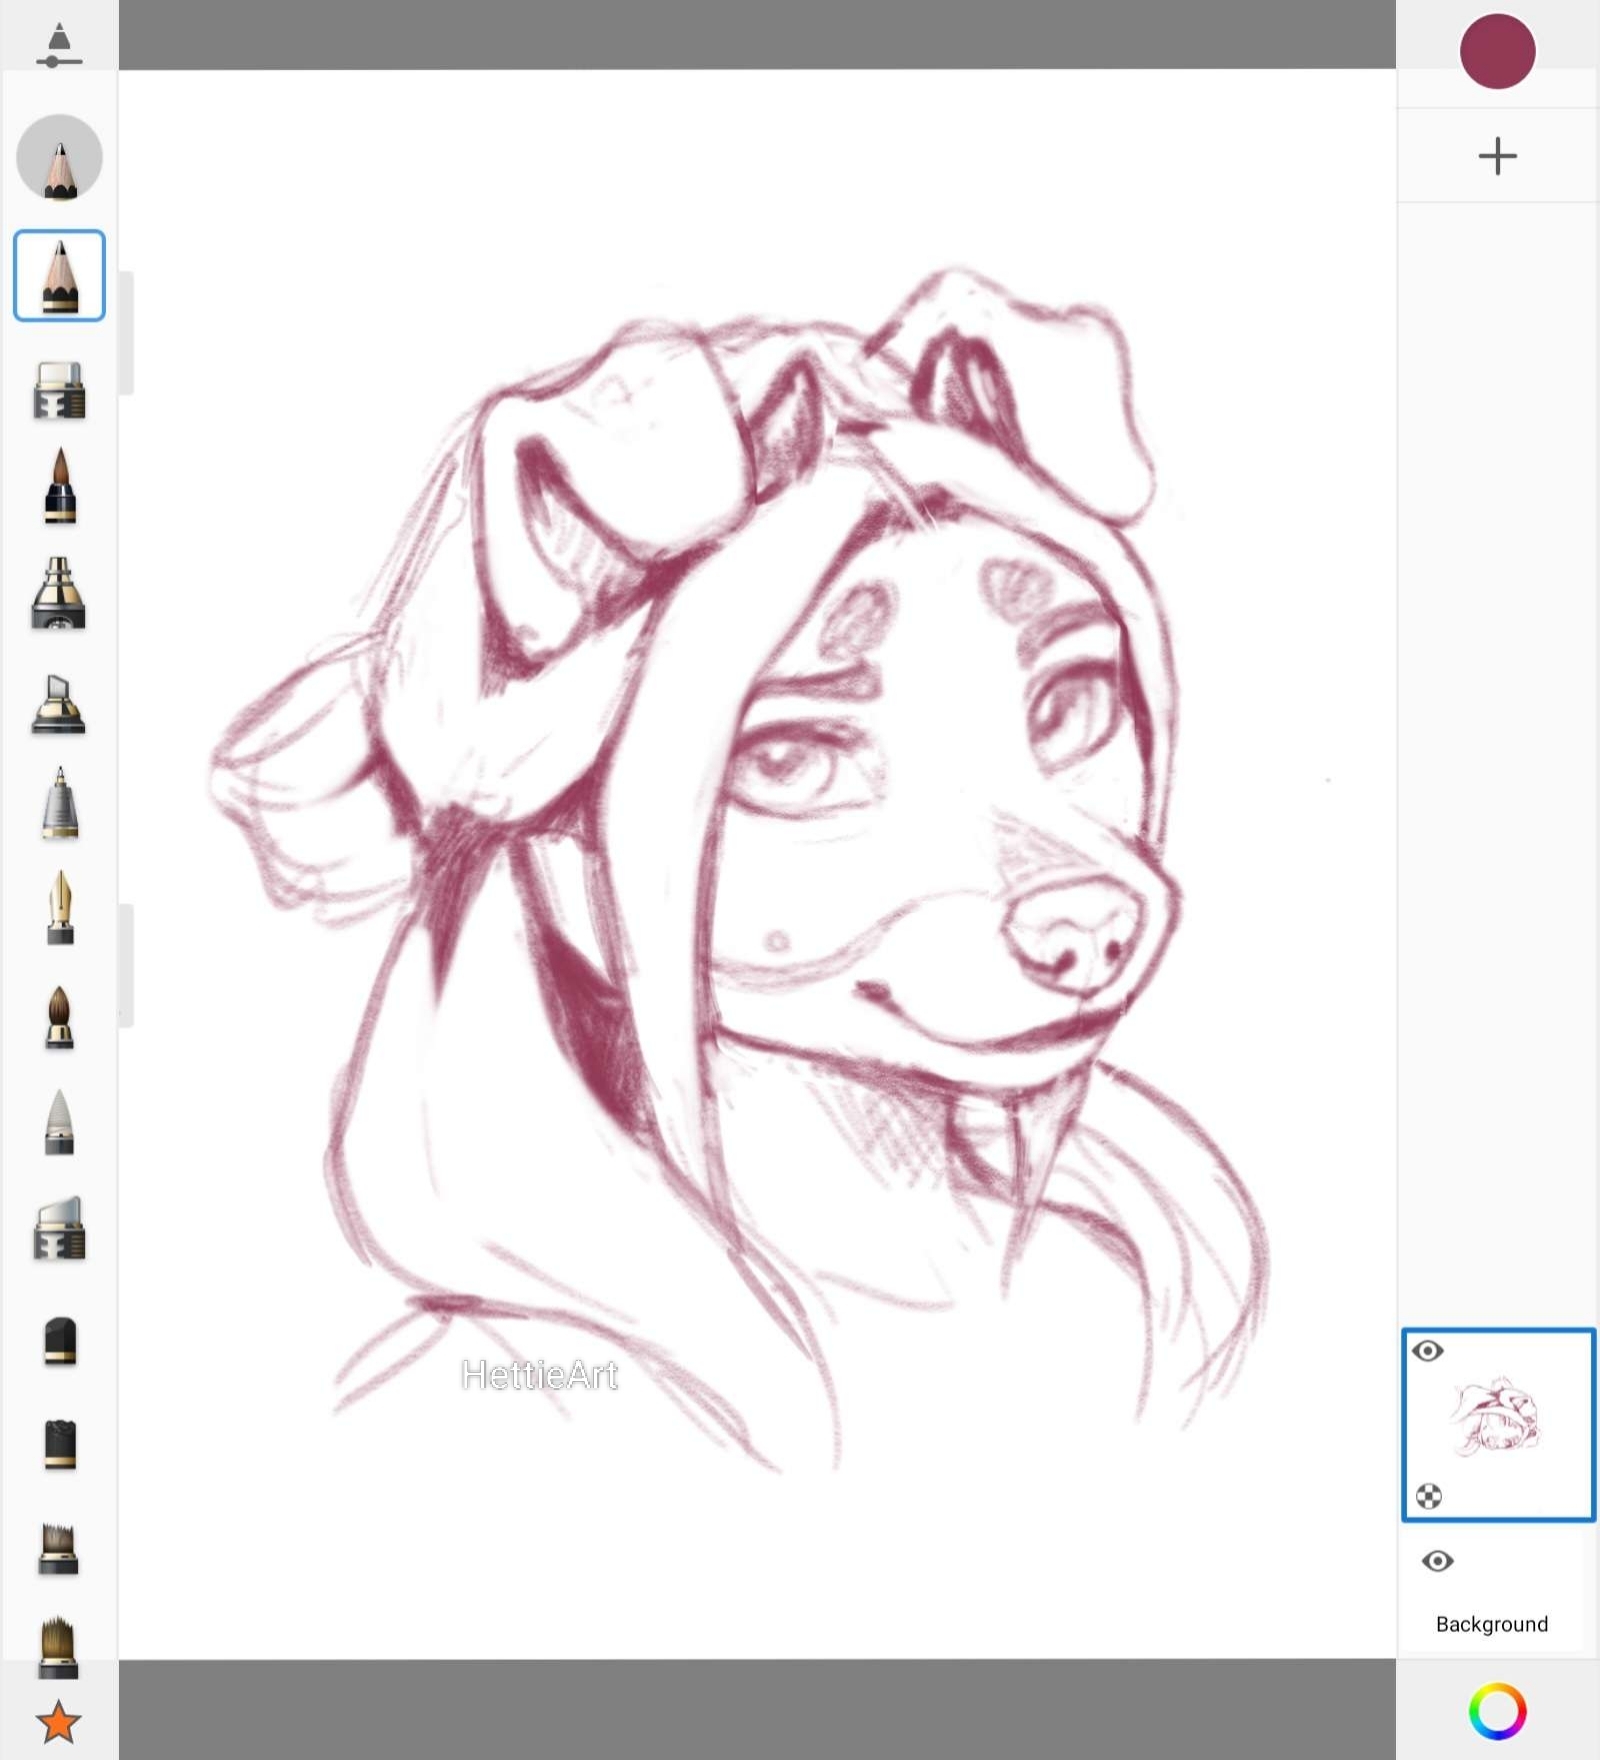Pick the ballpoint pen brush
1600x1760 pixels.
pyautogui.click(x=59, y=804)
